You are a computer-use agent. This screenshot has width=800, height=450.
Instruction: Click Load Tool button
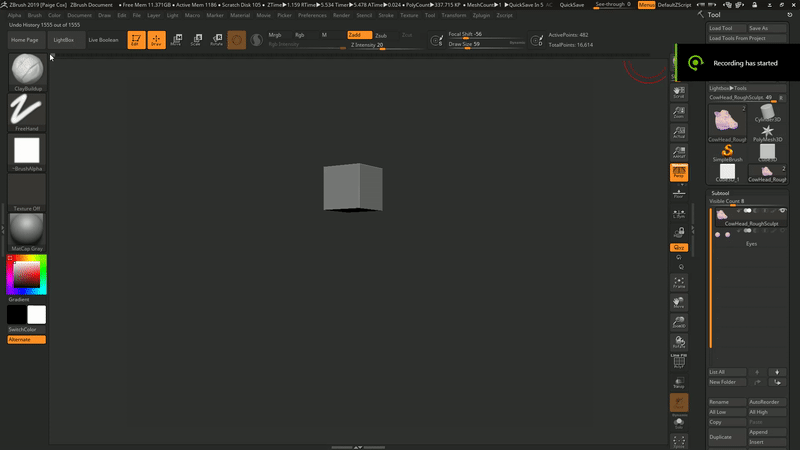coord(727,28)
